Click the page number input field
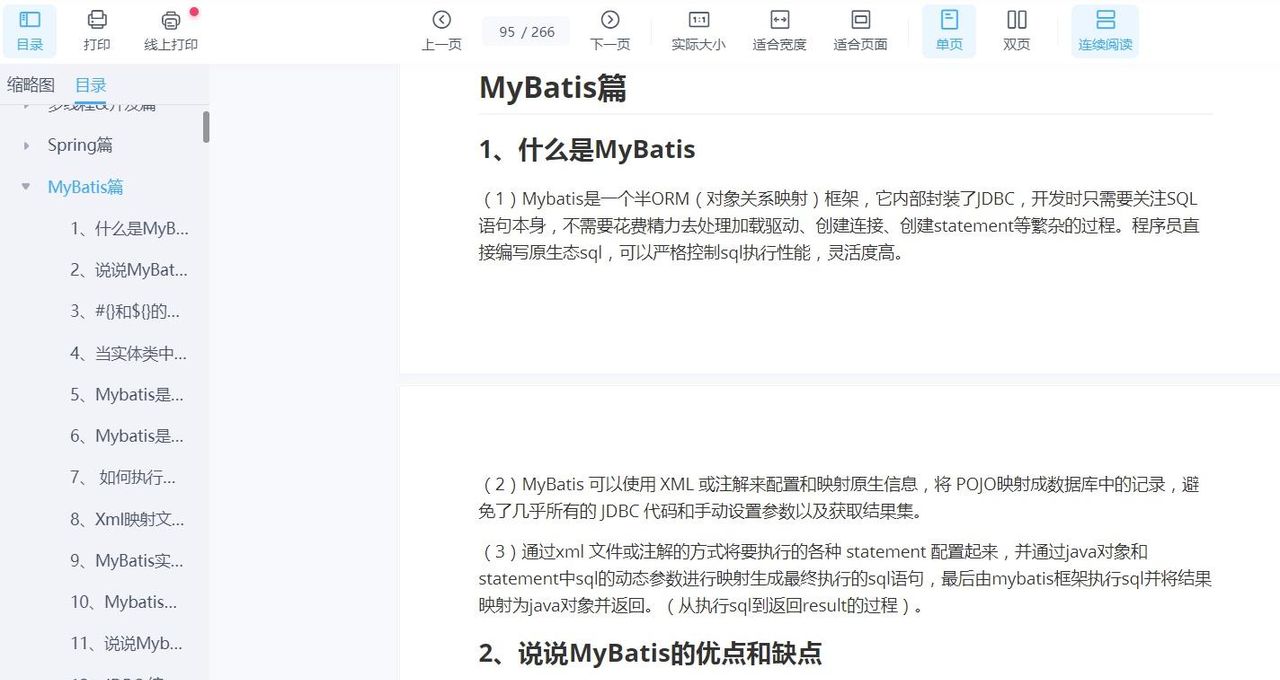 [526, 31]
